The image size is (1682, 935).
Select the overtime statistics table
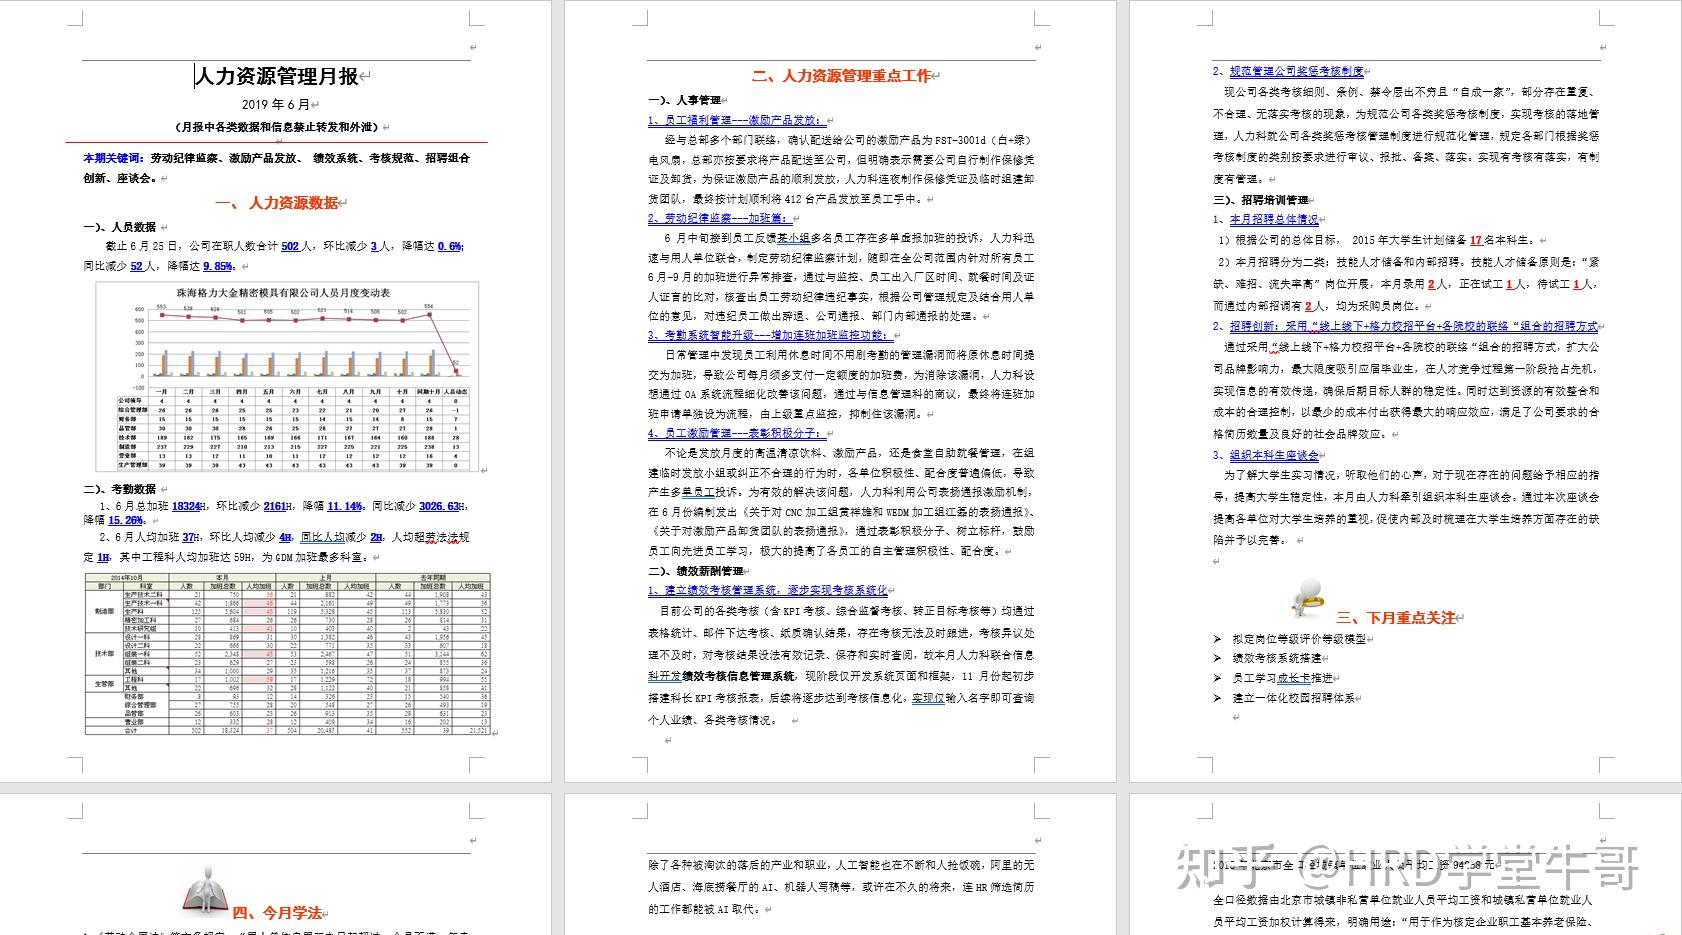pyautogui.click(x=288, y=655)
